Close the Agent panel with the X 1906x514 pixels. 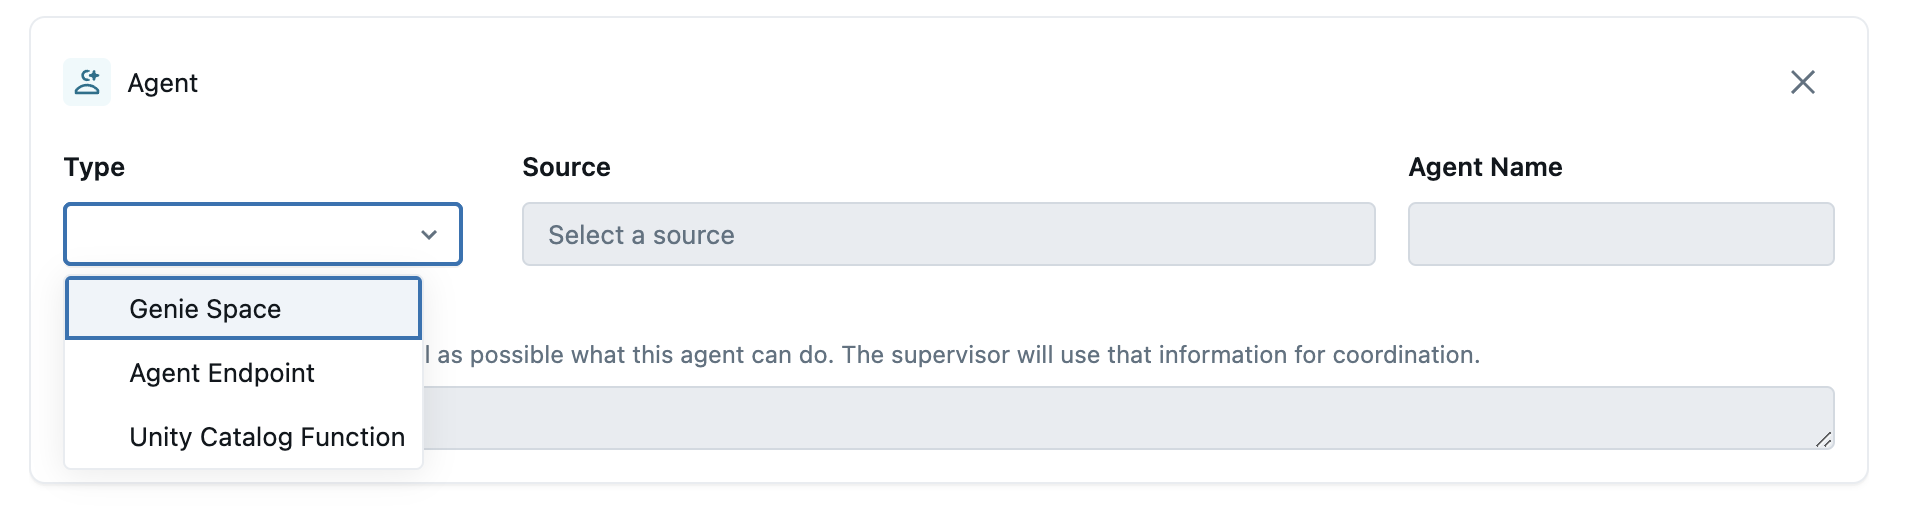pos(1802,82)
